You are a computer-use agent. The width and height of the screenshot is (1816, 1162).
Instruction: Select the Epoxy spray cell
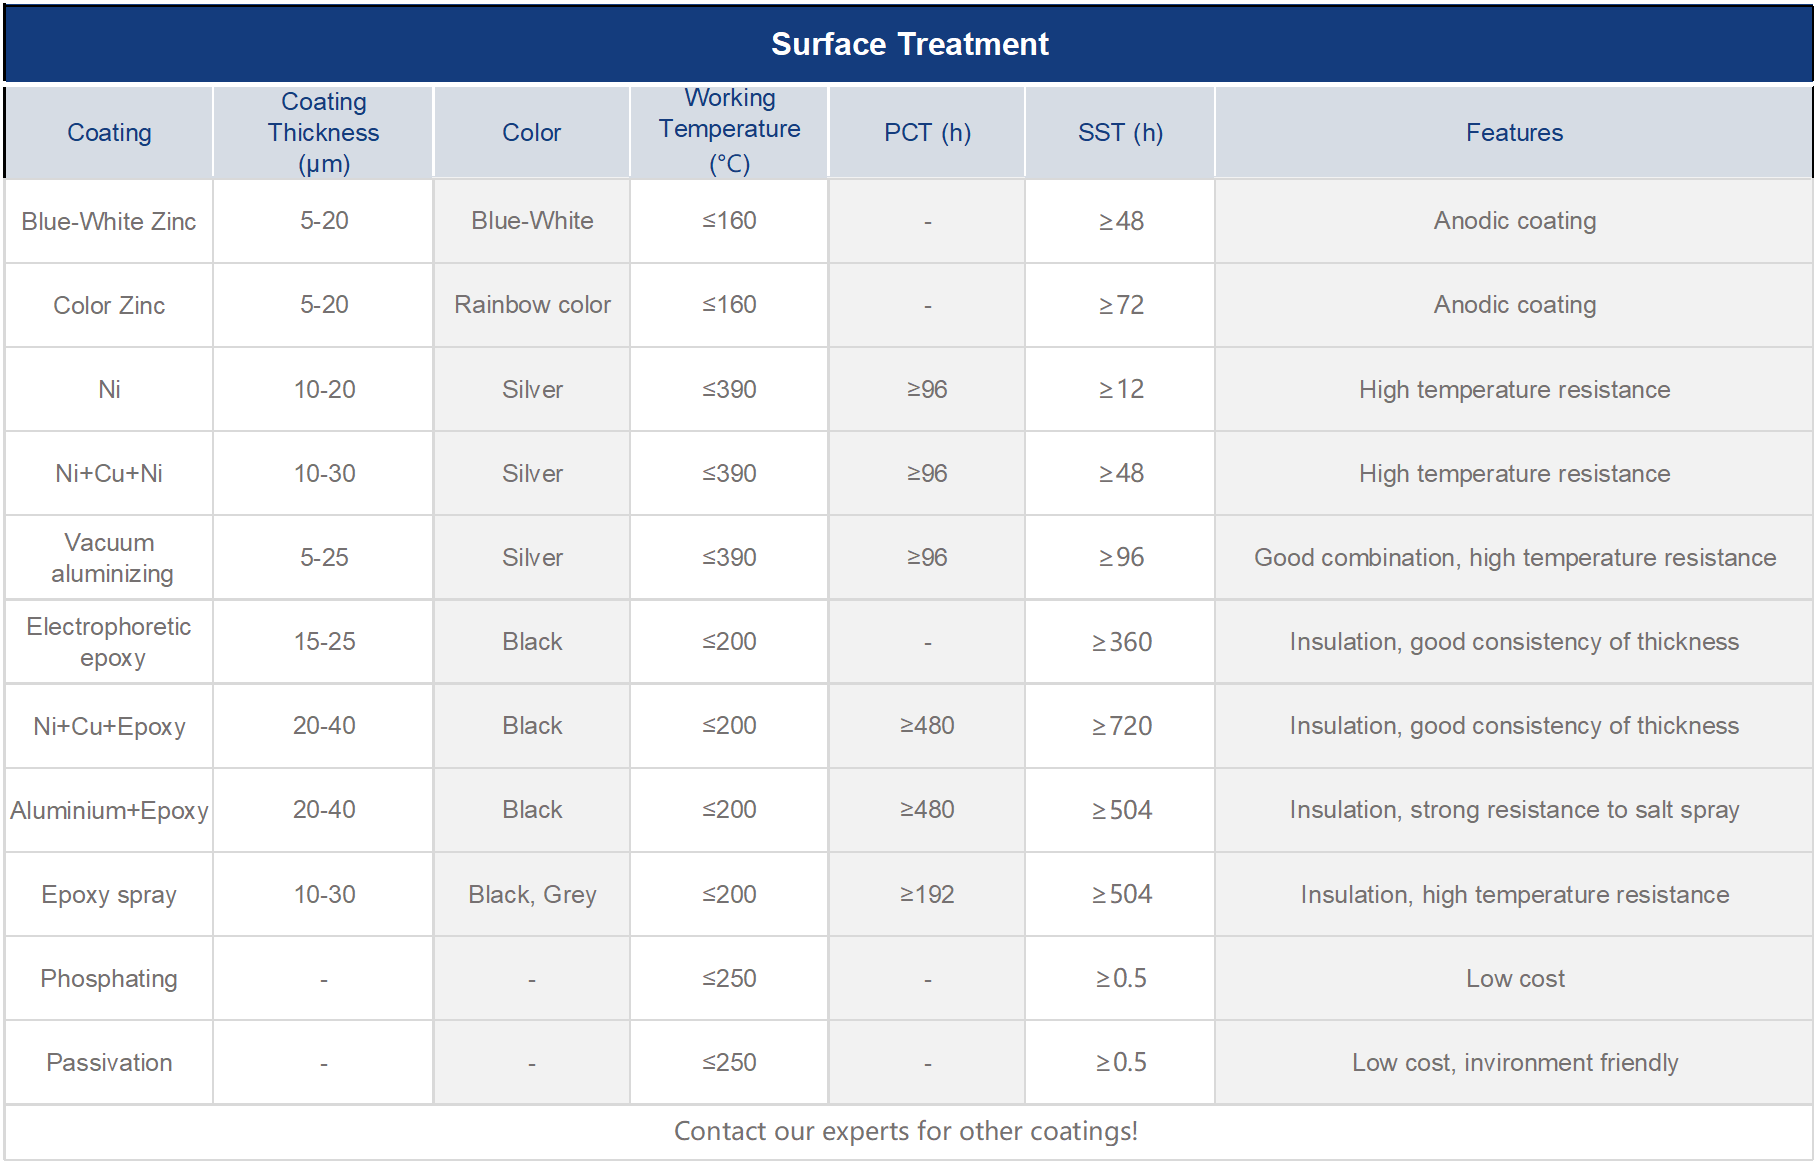(109, 894)
